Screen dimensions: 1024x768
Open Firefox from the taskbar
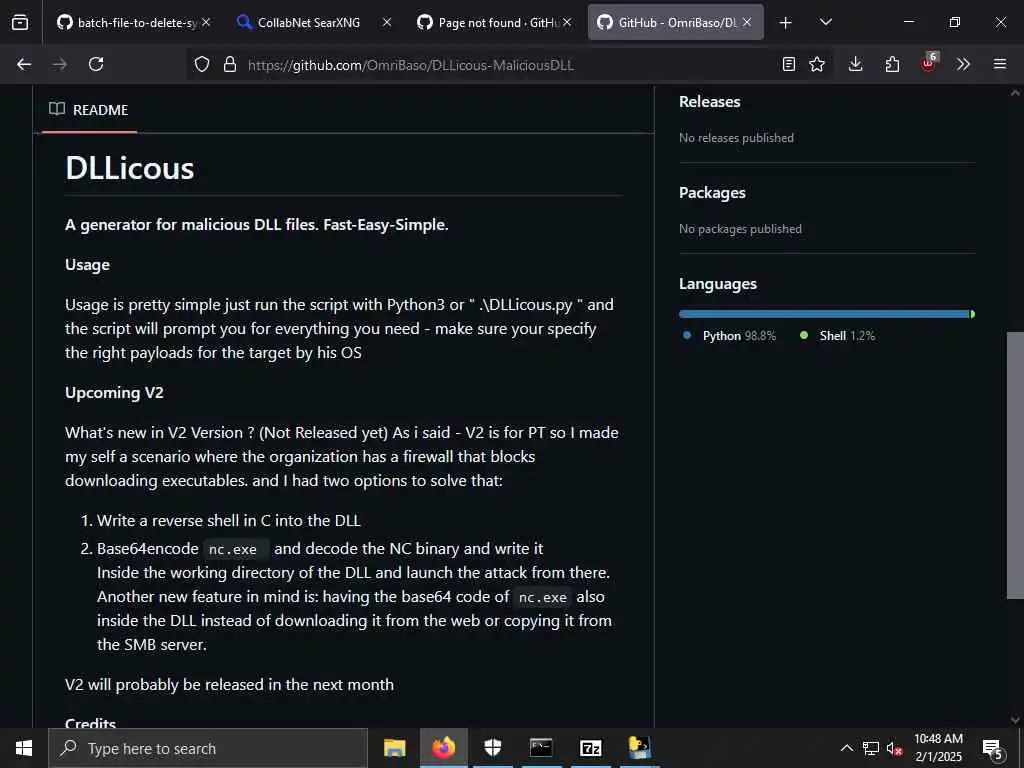point(443,748)
